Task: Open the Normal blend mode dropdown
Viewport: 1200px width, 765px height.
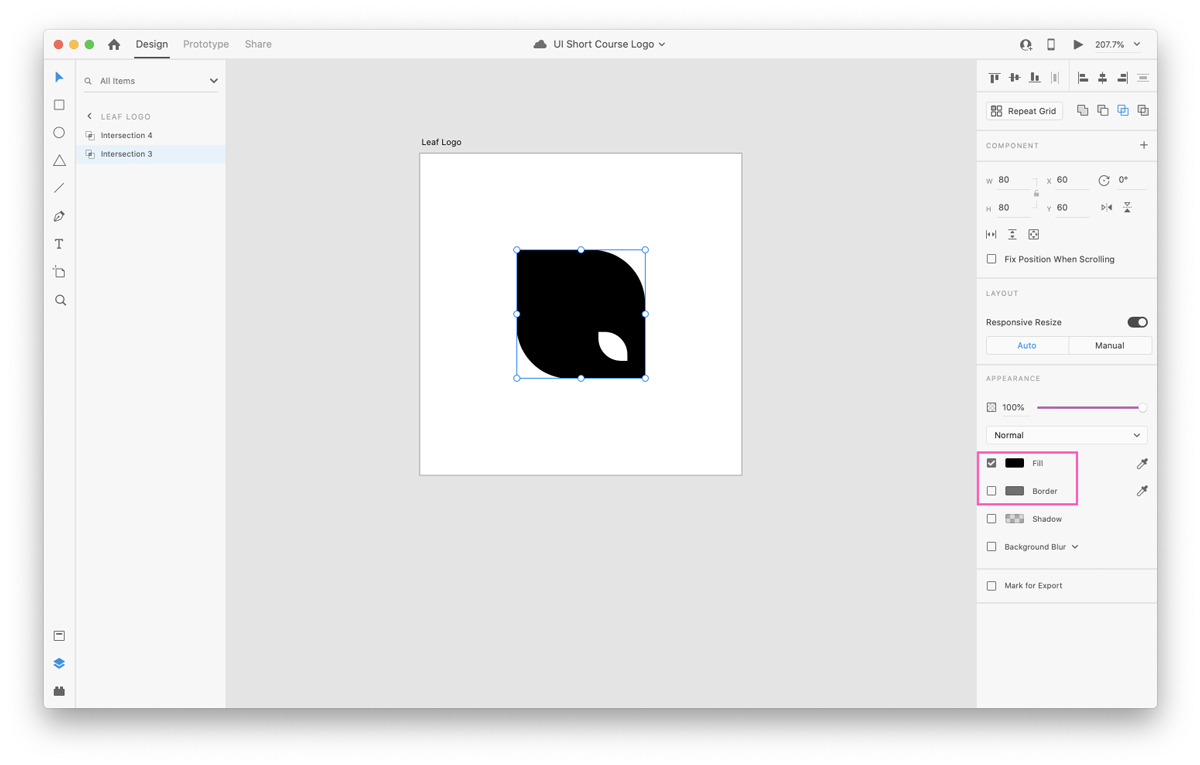Action: tap(1066, 435)
